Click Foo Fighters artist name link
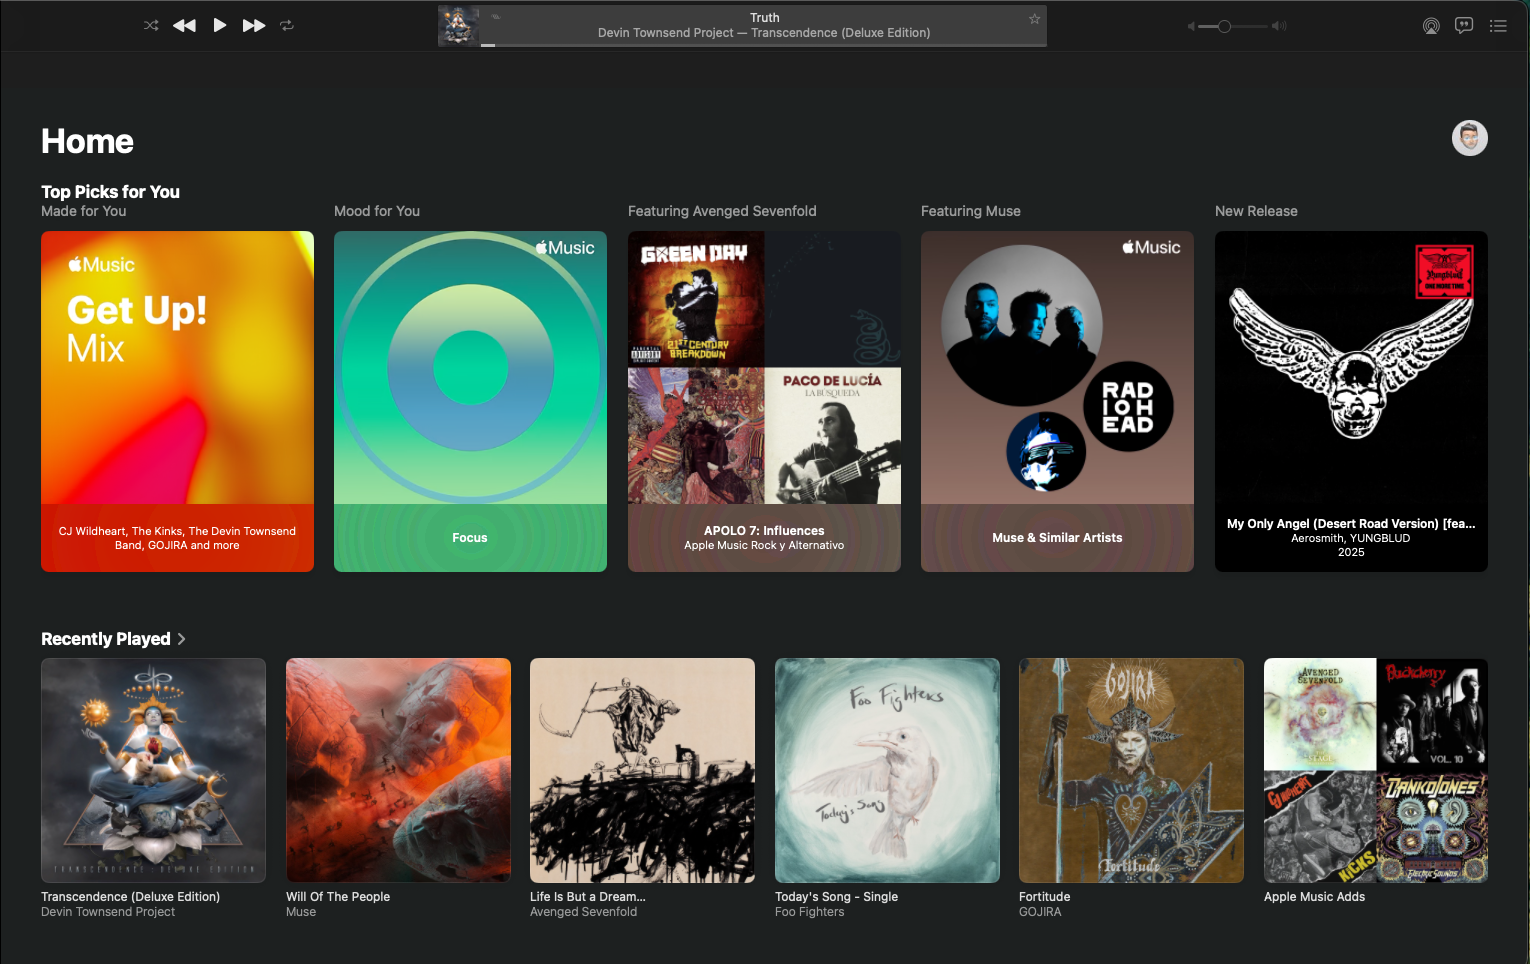 (809, 912)
